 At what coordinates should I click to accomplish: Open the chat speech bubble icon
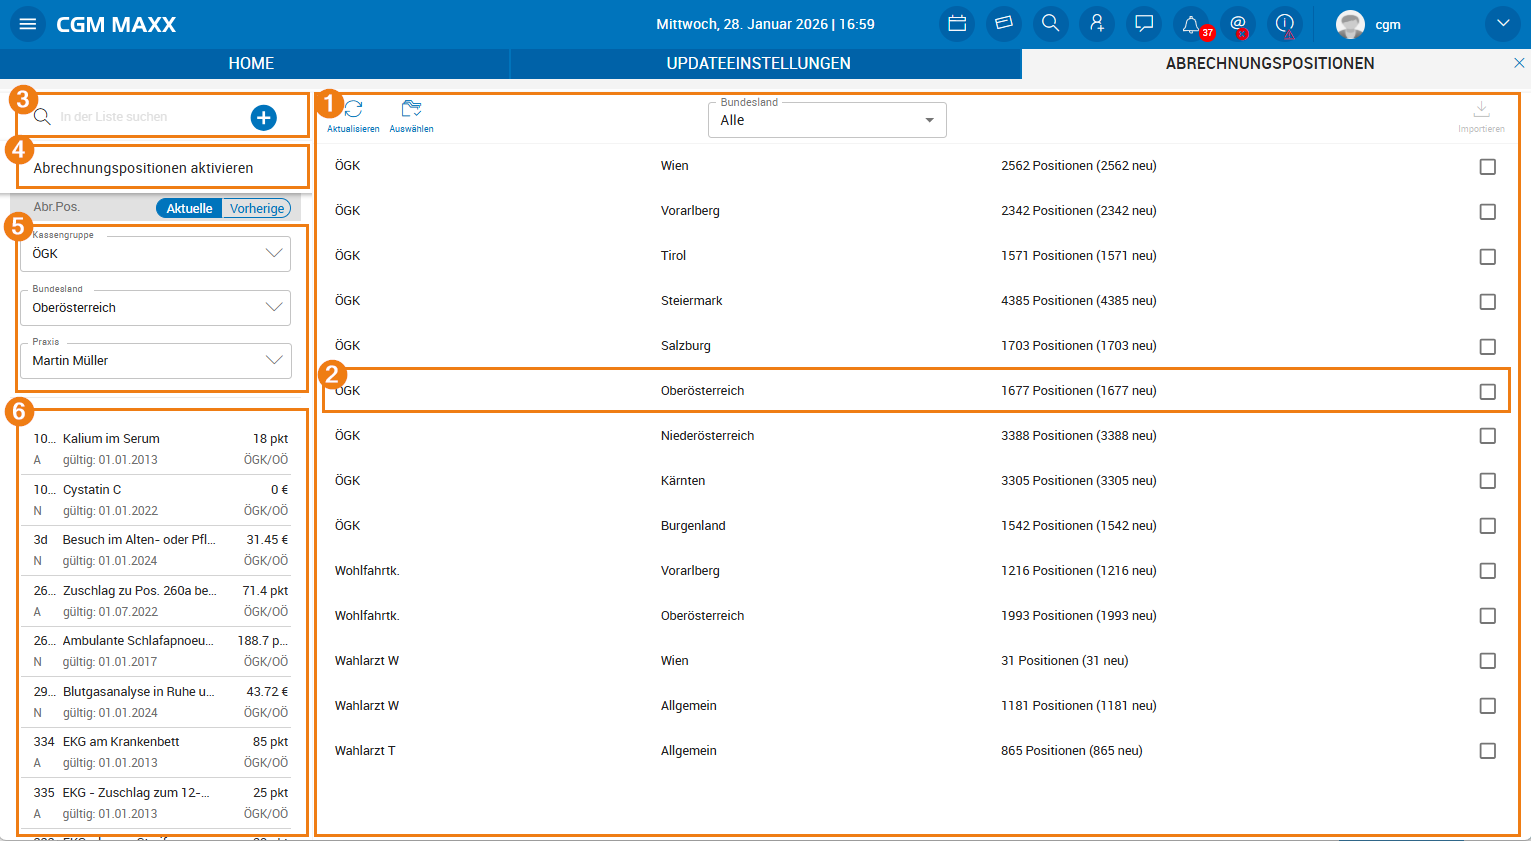pyautogui.click(x=1144, y=24)
